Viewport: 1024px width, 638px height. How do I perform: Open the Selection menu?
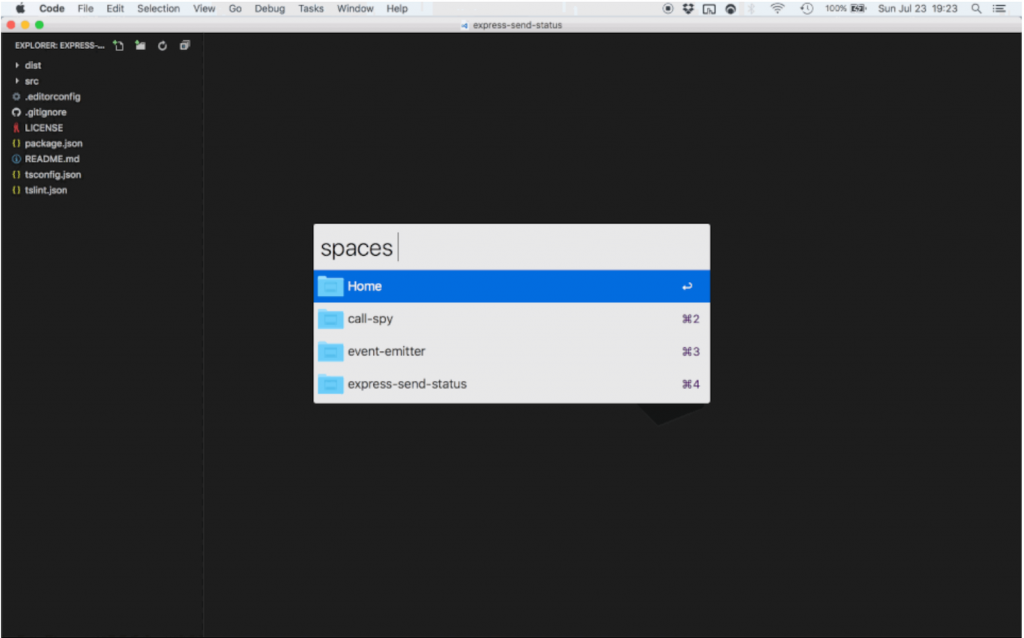point(158,8)
